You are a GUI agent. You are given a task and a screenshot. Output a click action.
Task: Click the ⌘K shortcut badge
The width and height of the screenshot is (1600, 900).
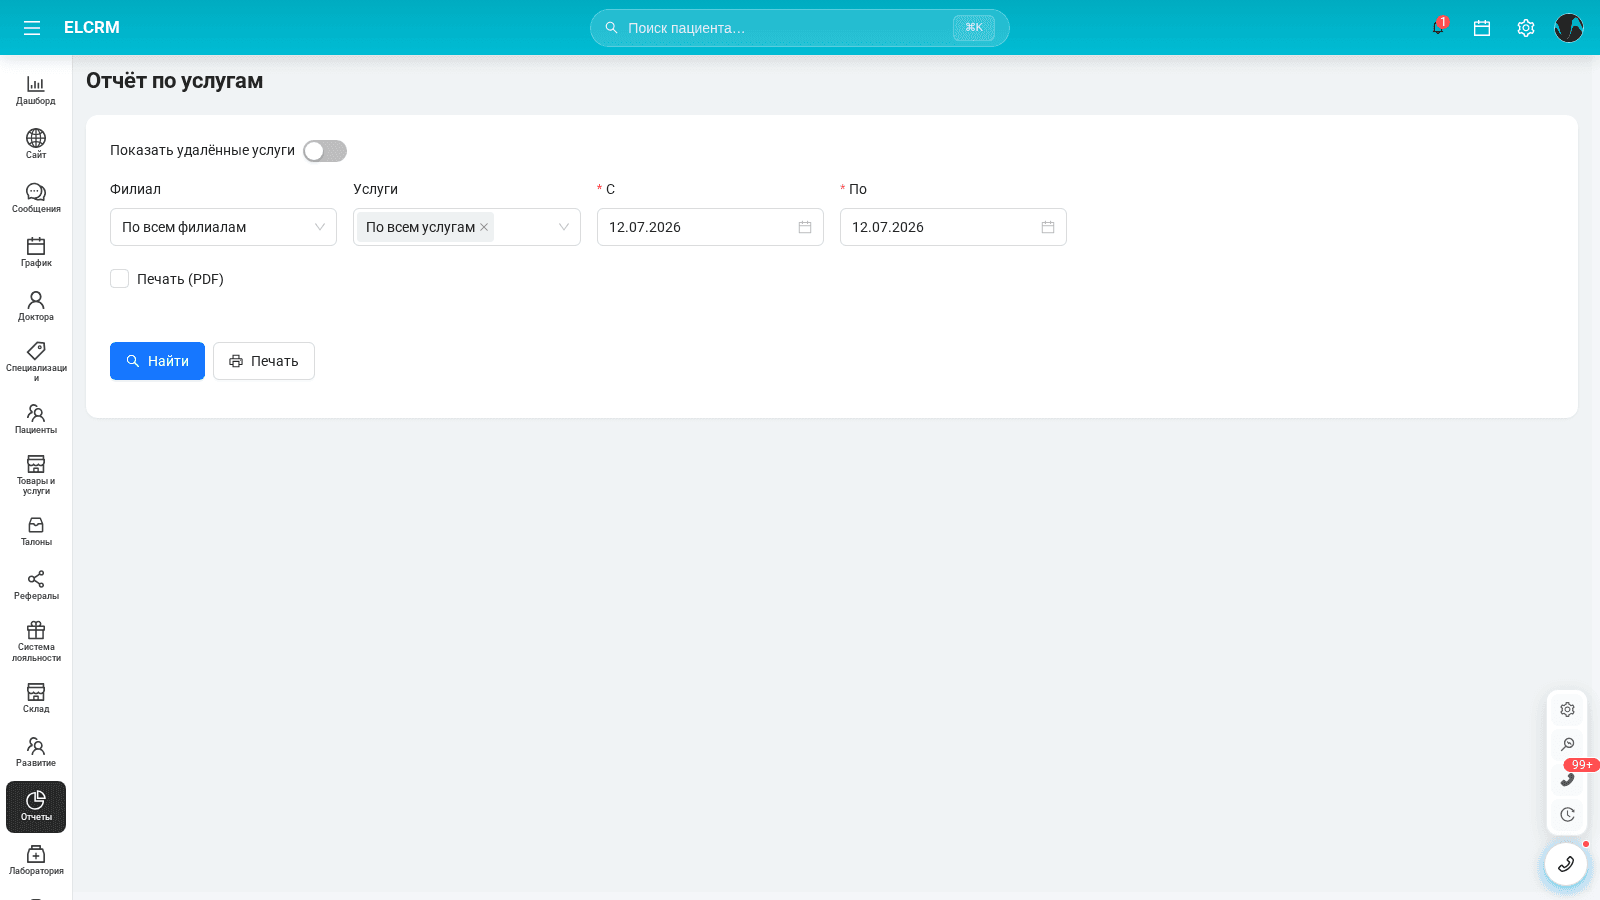tap(974, 28)
